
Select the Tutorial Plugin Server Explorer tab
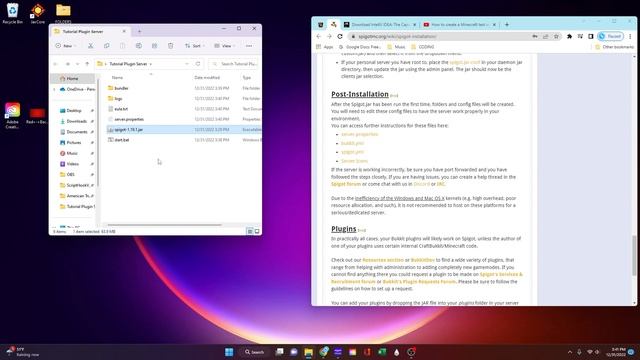coord(90,31)
